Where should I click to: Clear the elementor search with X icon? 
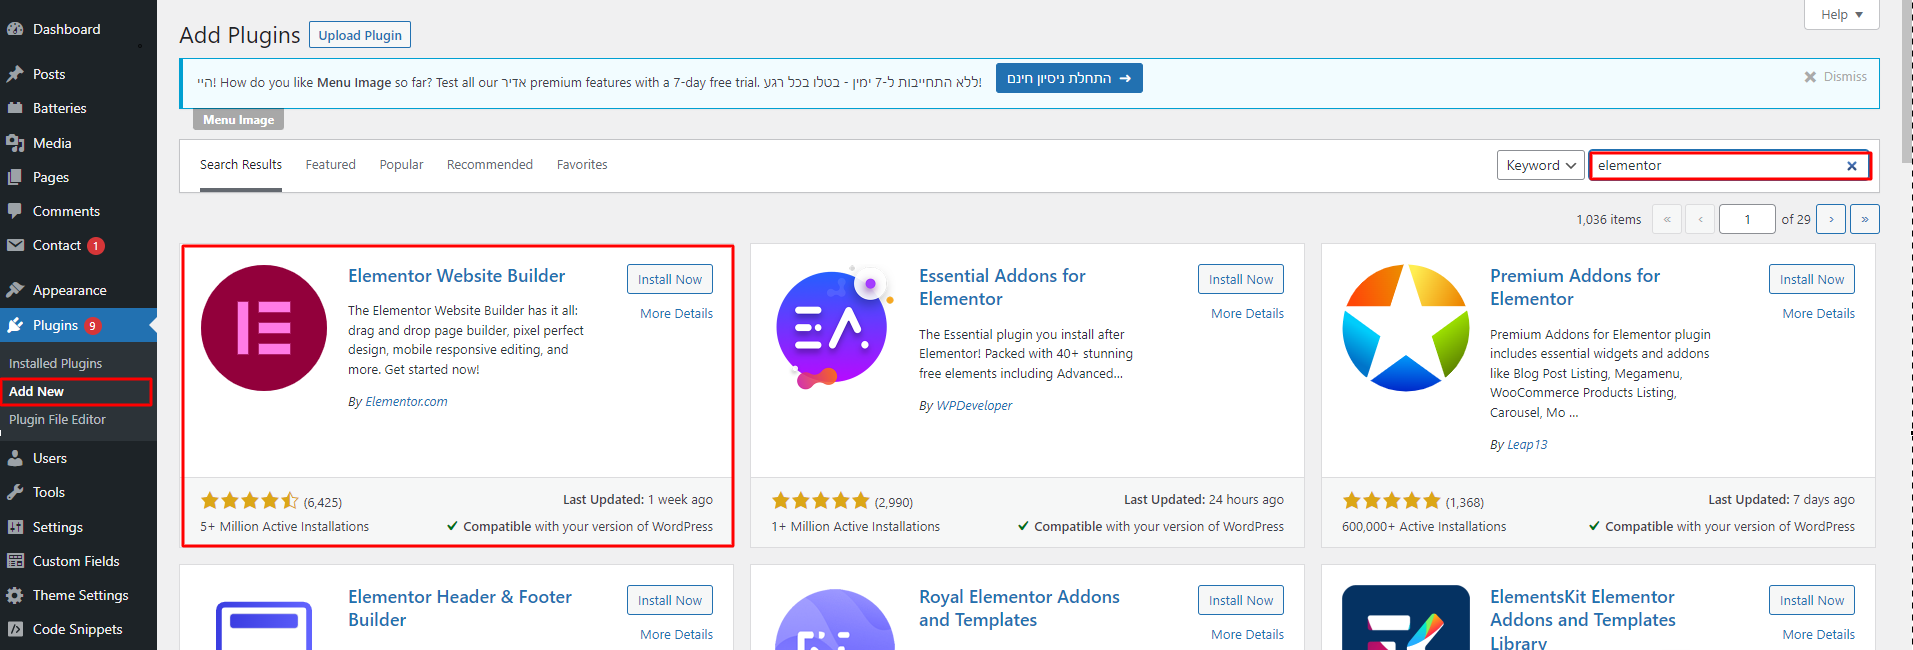pyautogui.click(x=1852, y=166)
